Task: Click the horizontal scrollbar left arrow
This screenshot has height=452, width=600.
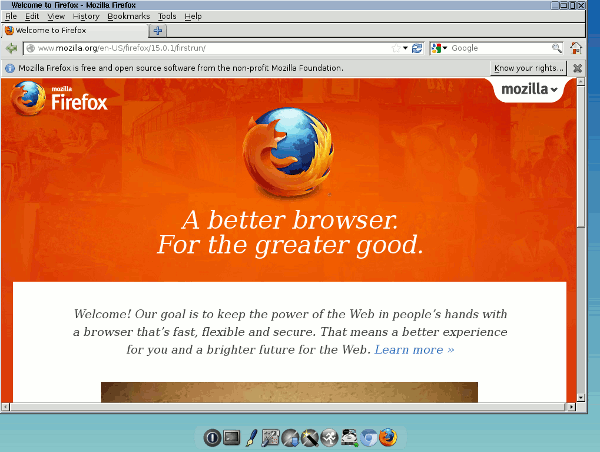Action: (x=5, y=407)
